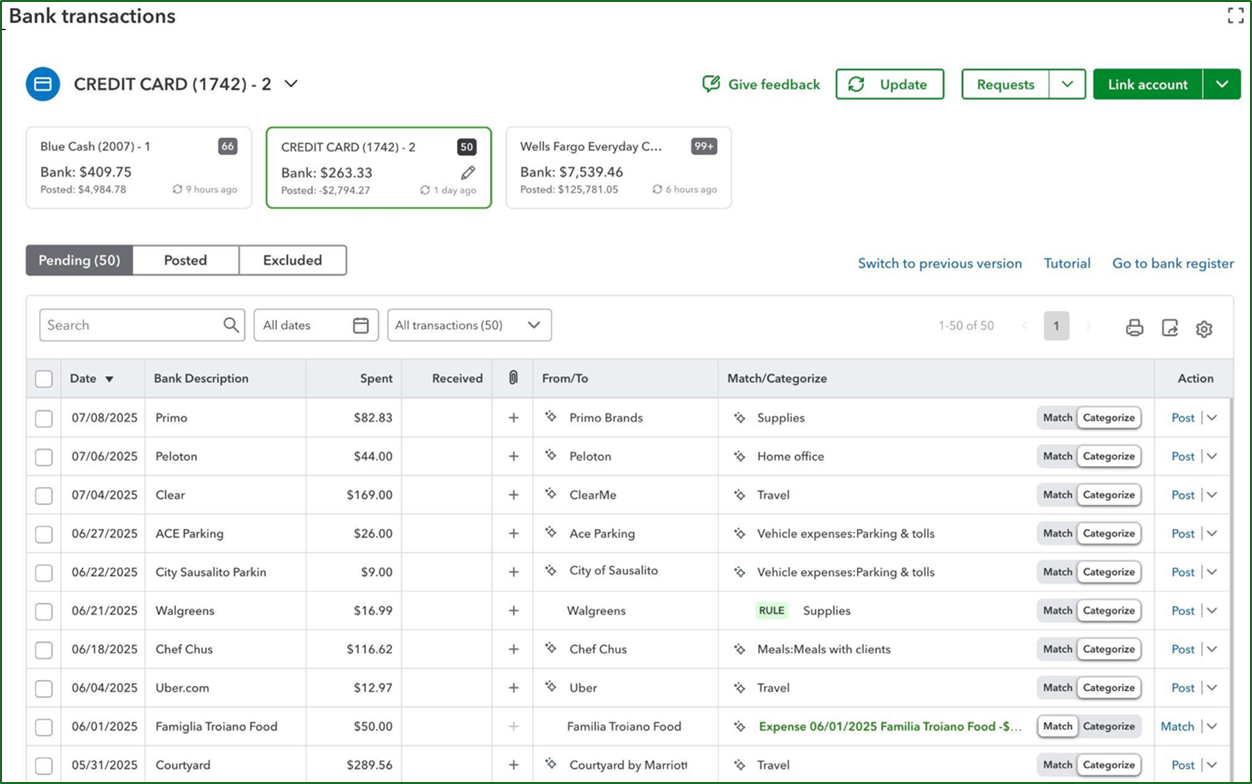
Task: Switch to the Posted tab
Action: 185,260
